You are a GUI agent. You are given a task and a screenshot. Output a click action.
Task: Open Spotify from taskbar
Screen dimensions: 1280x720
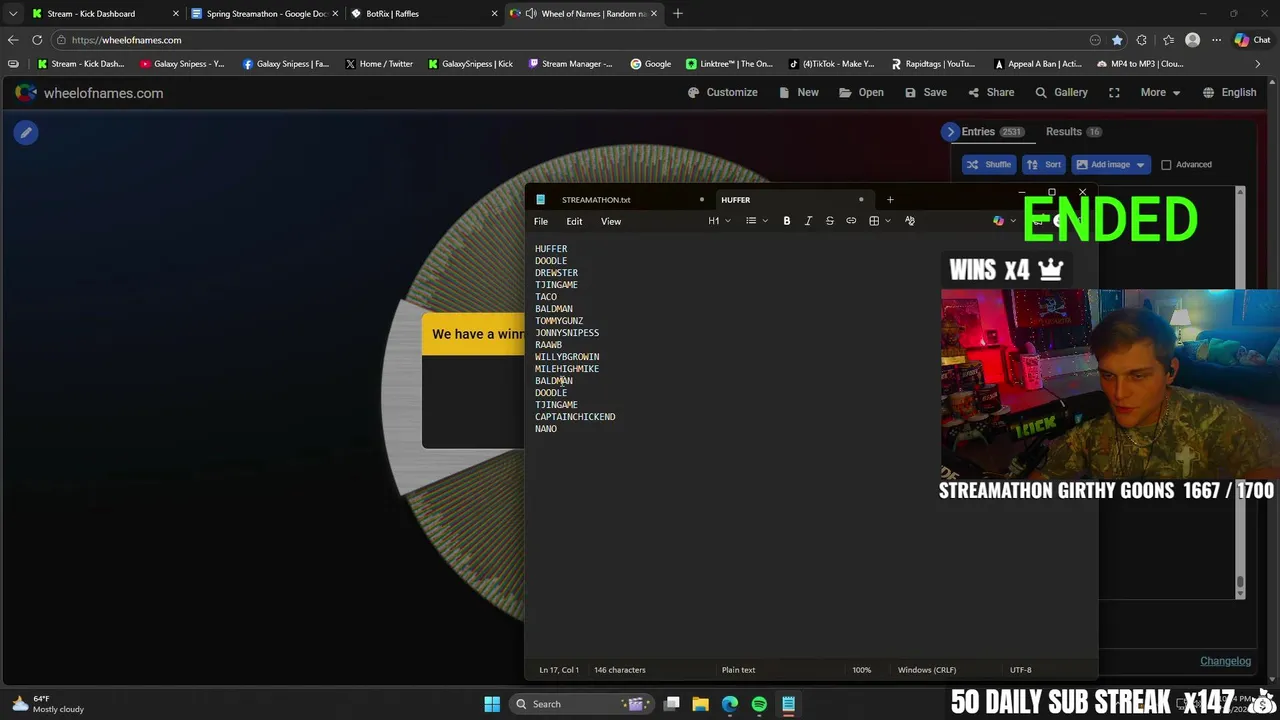[x=759, y=704]
